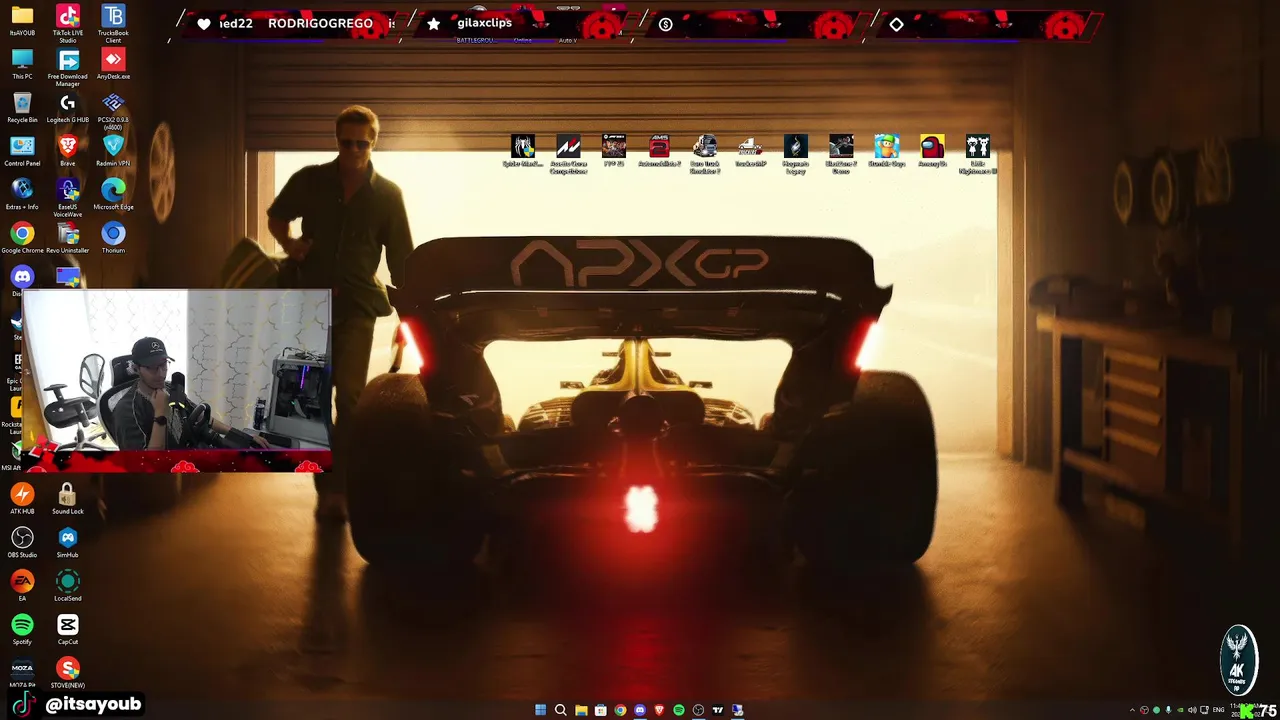
Task: Launch TruckersMP desktop shortcut
Action: (x=750, y=151)
